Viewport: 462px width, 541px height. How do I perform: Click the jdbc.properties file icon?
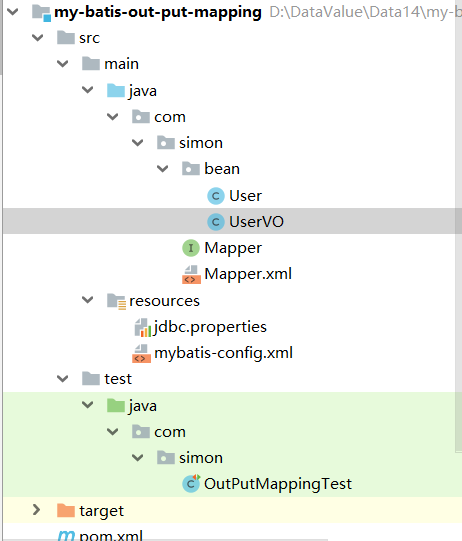(x=142, y=327)
